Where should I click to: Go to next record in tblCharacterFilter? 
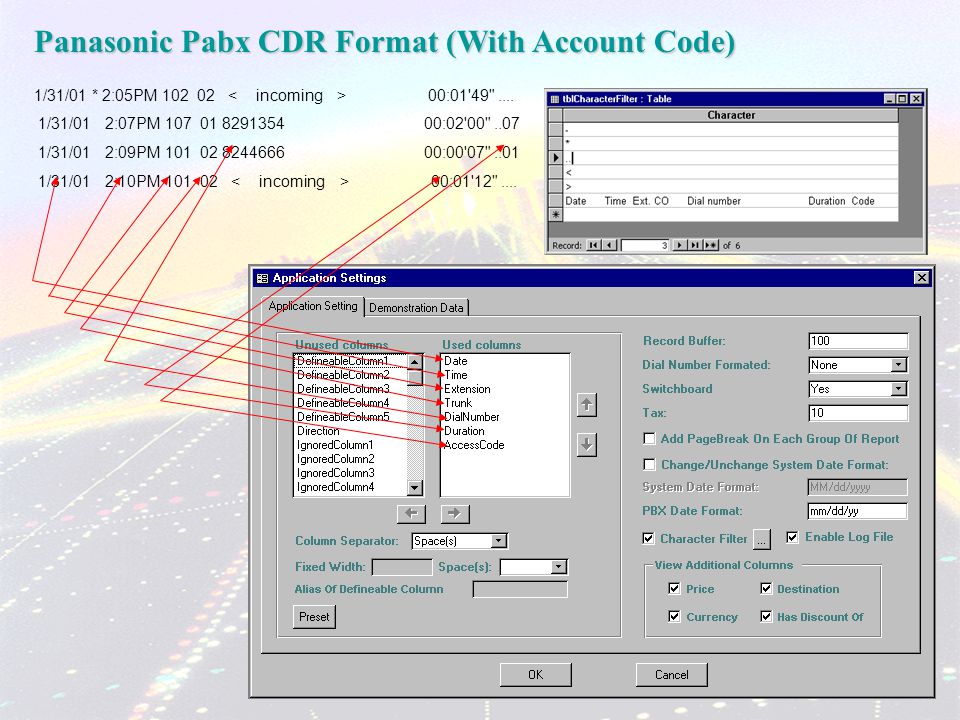click(x=680, y=245)
